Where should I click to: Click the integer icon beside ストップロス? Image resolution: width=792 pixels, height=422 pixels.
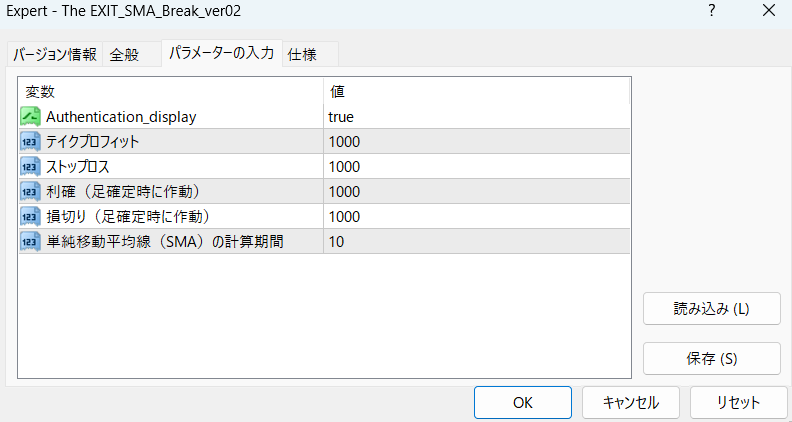(x=30, y=166)
